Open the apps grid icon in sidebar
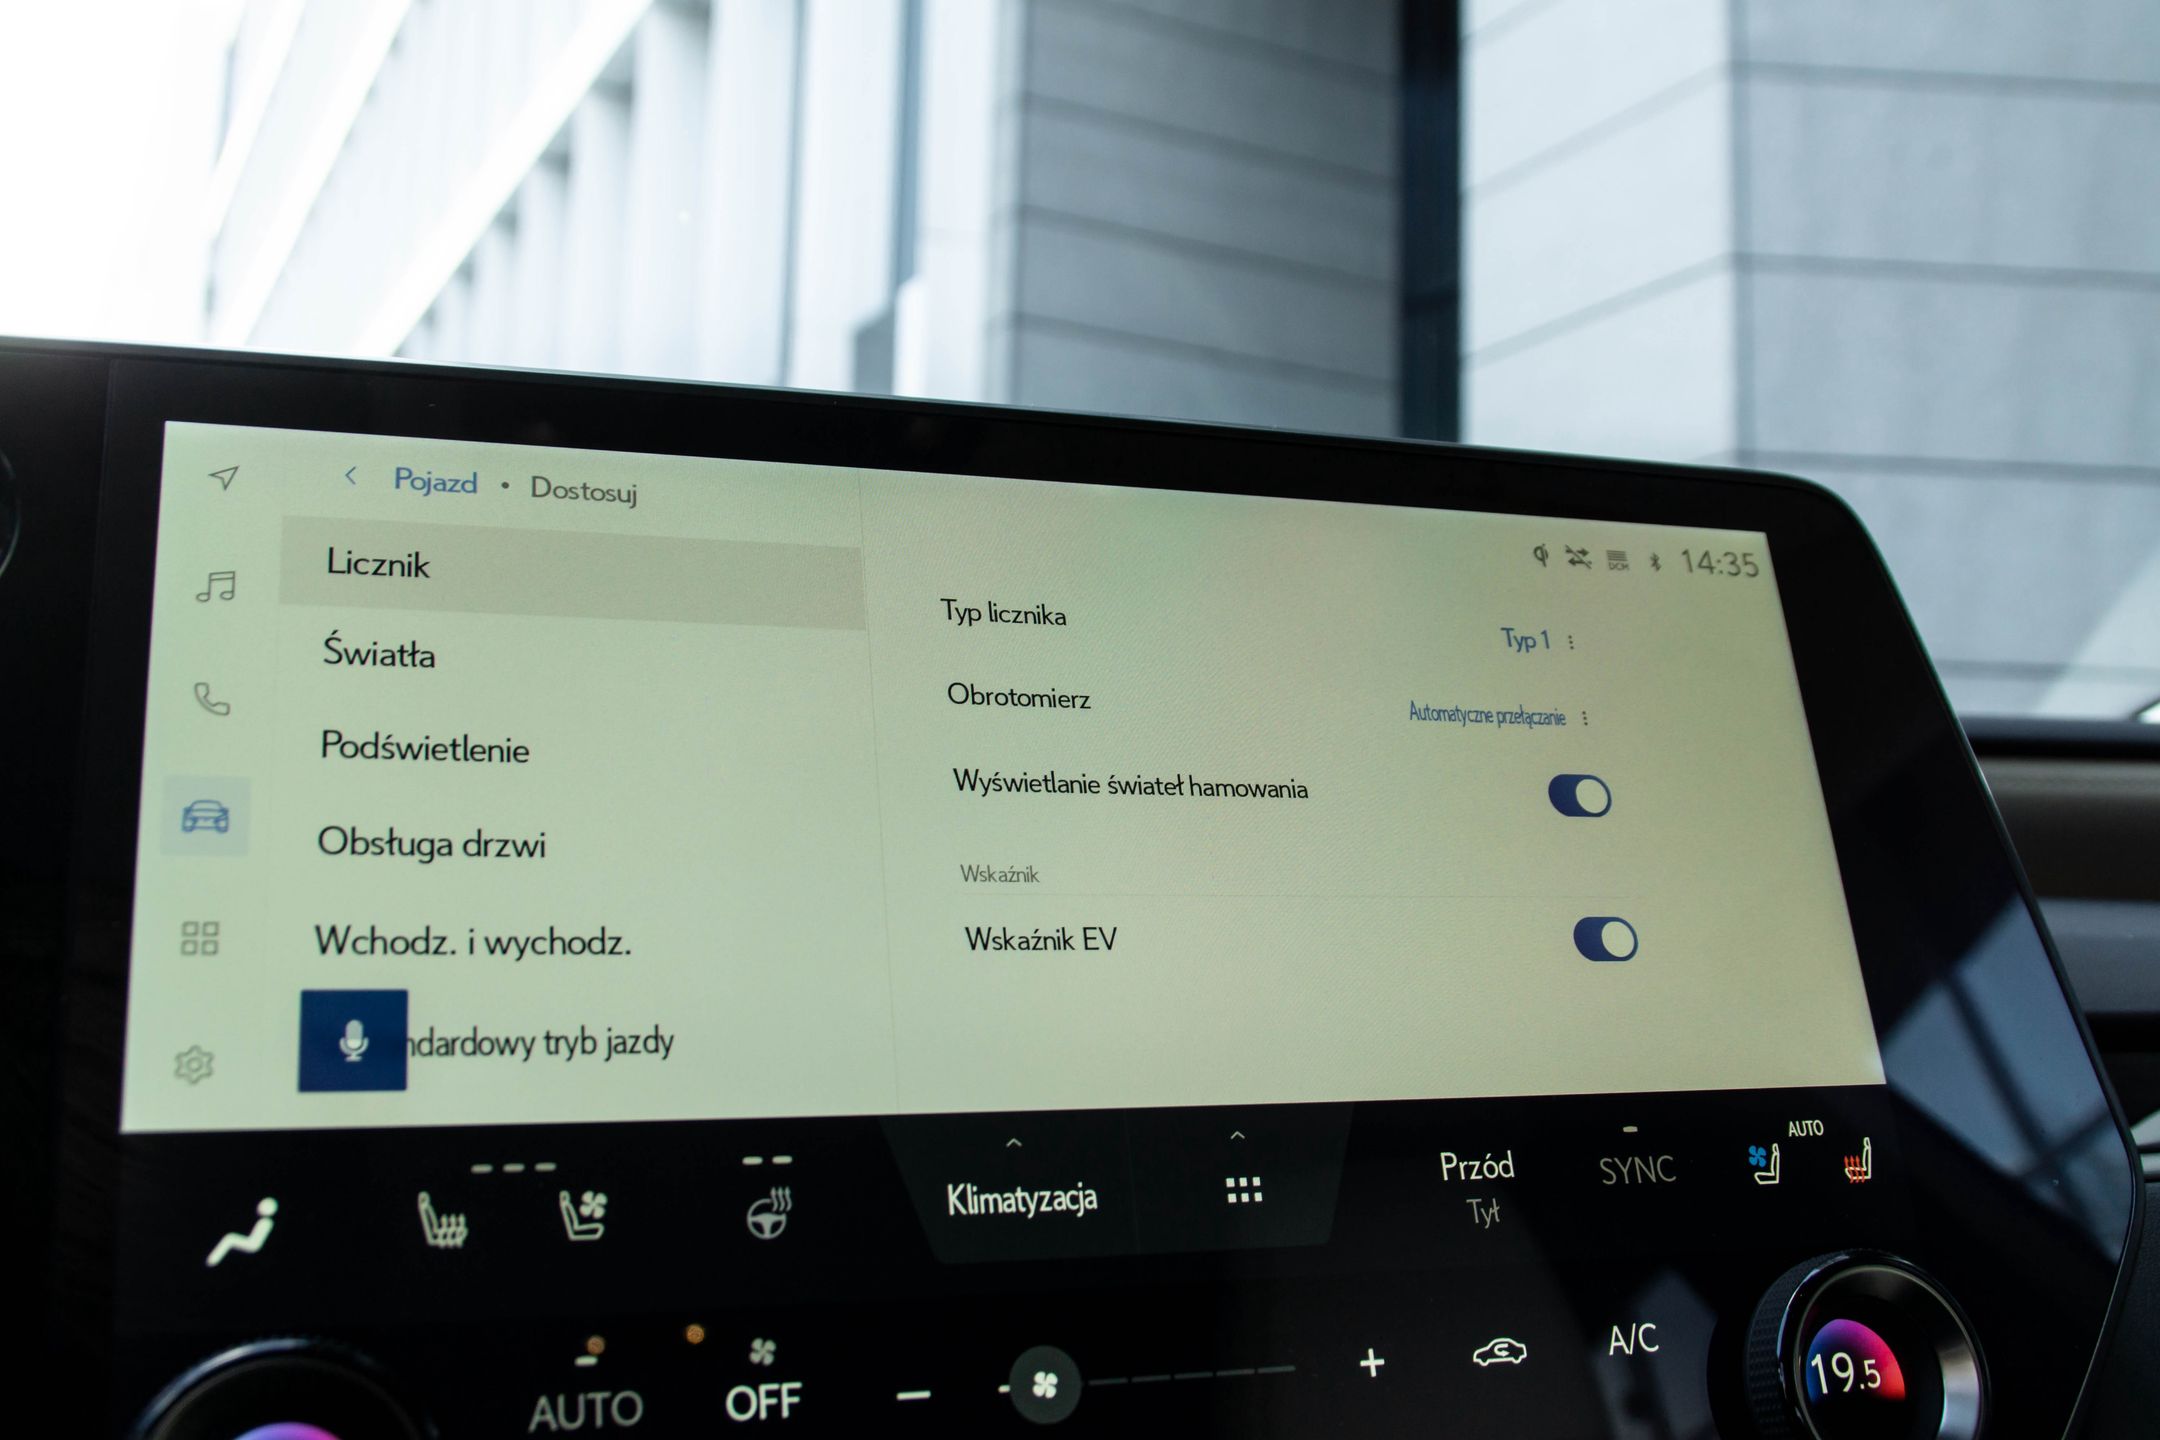This screenshot has width=2160, height=1440. [199, 938]
